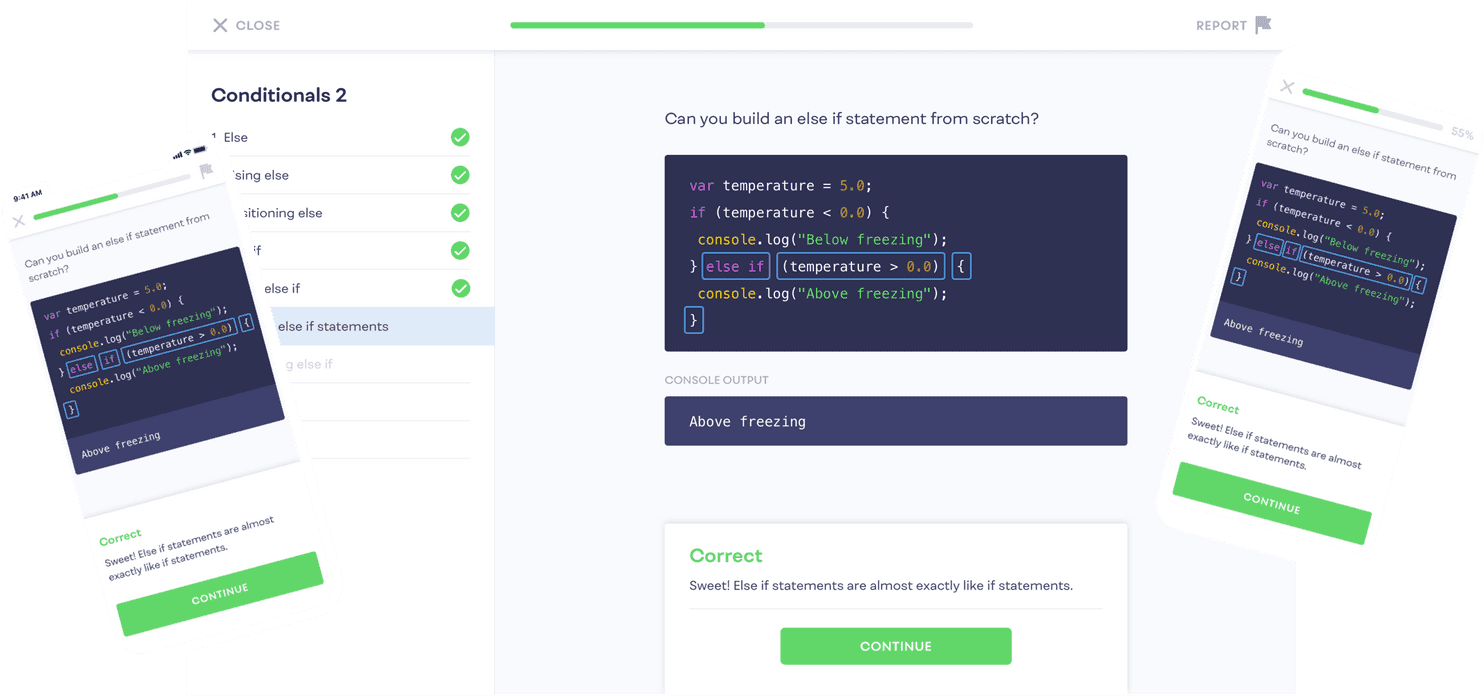Select the '(temperature > 0.0)' code token
The height and width of the screenshot is (696, 1484).
tap(860, 266)
